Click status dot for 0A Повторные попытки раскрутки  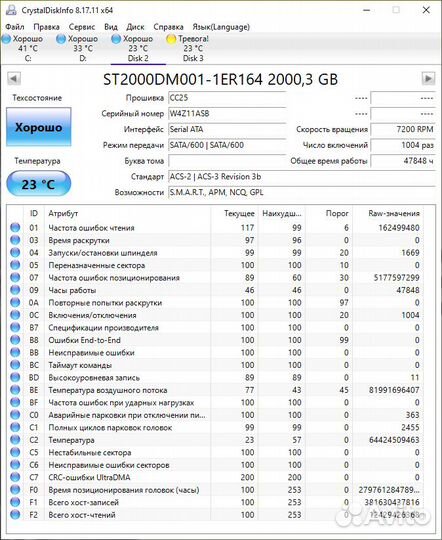(x=15, y=302)
